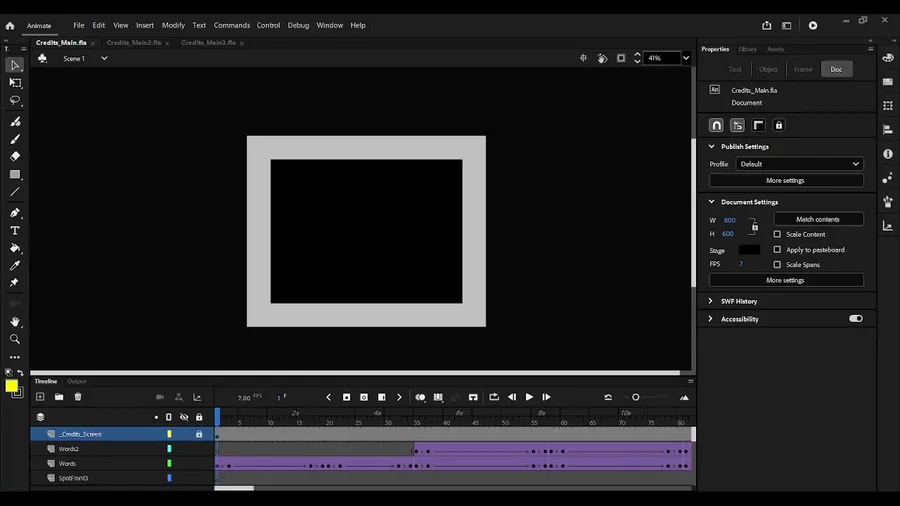Step forward one frame
The height and width of the screenshot is (506, 900).
pyautogui.click(x=546, y=397)
